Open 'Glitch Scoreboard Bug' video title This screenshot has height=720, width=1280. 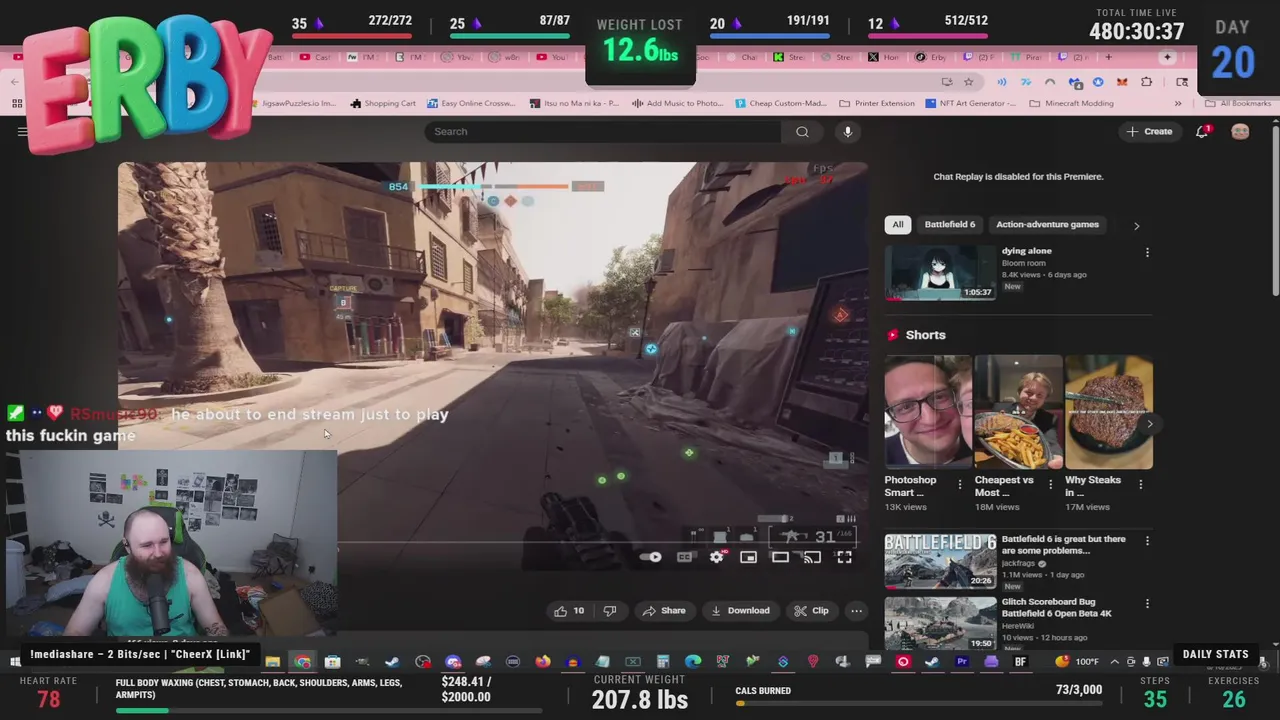point(1057,607)
